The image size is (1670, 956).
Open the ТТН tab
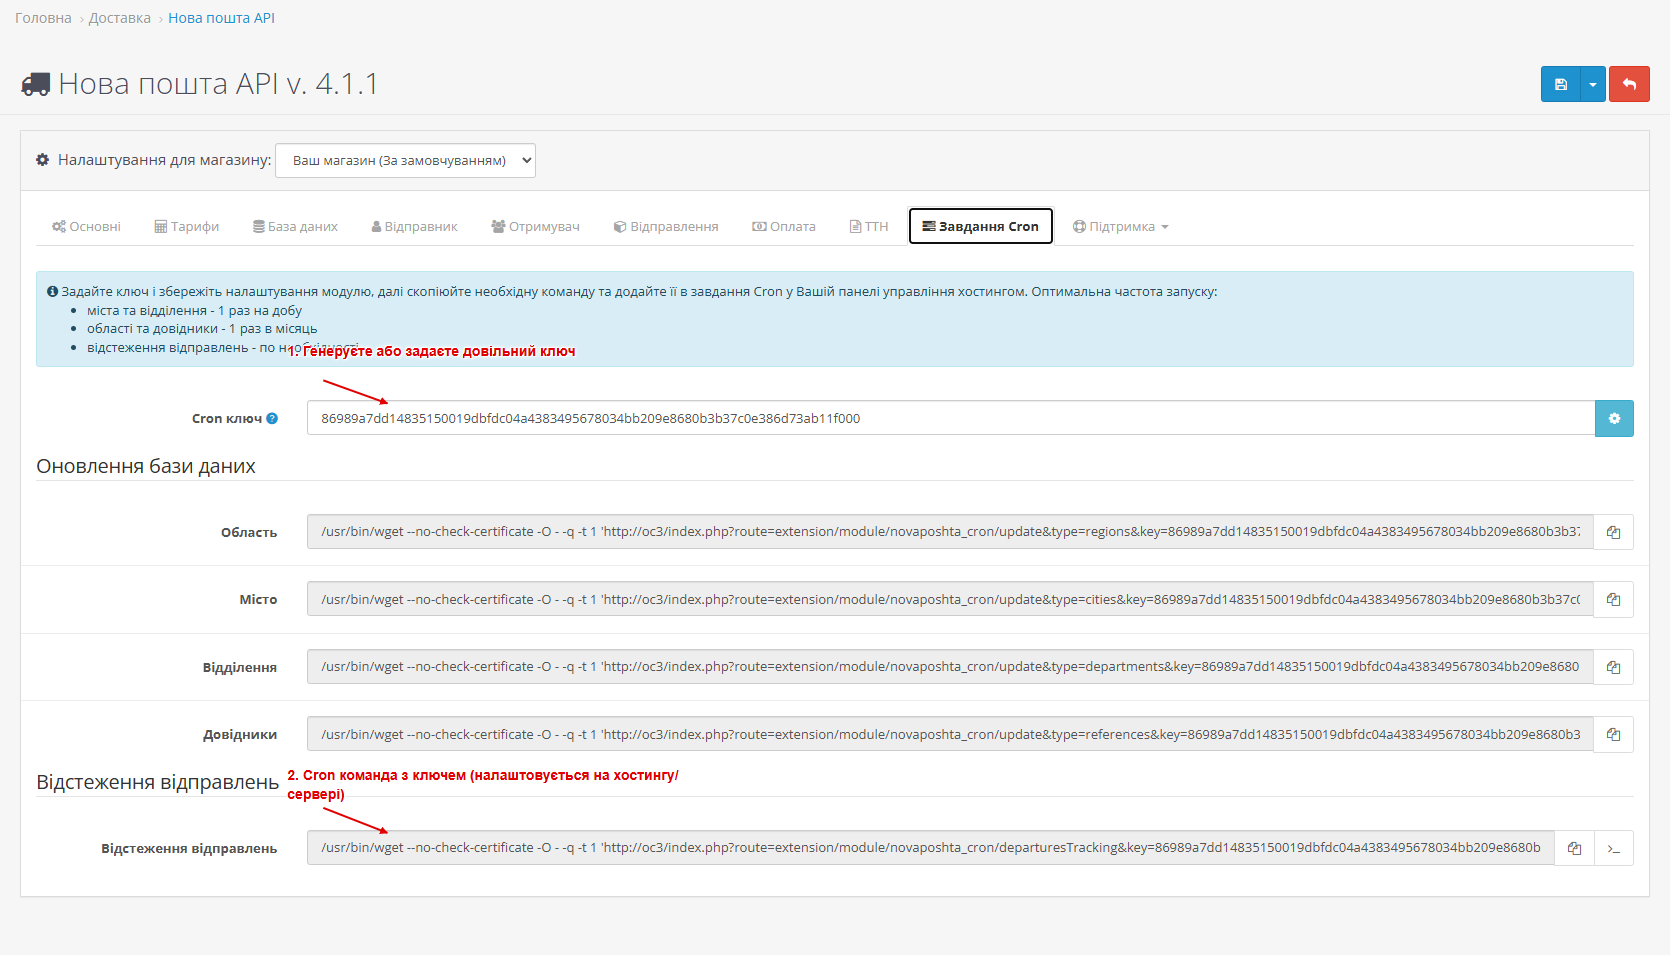pos(869,226)
